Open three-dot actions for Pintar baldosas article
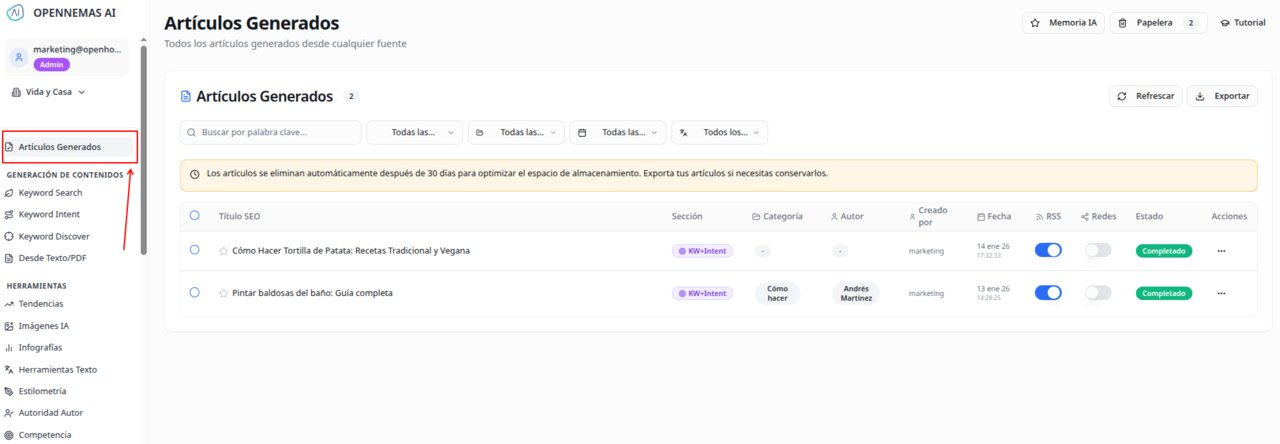 pos(1220,293)
